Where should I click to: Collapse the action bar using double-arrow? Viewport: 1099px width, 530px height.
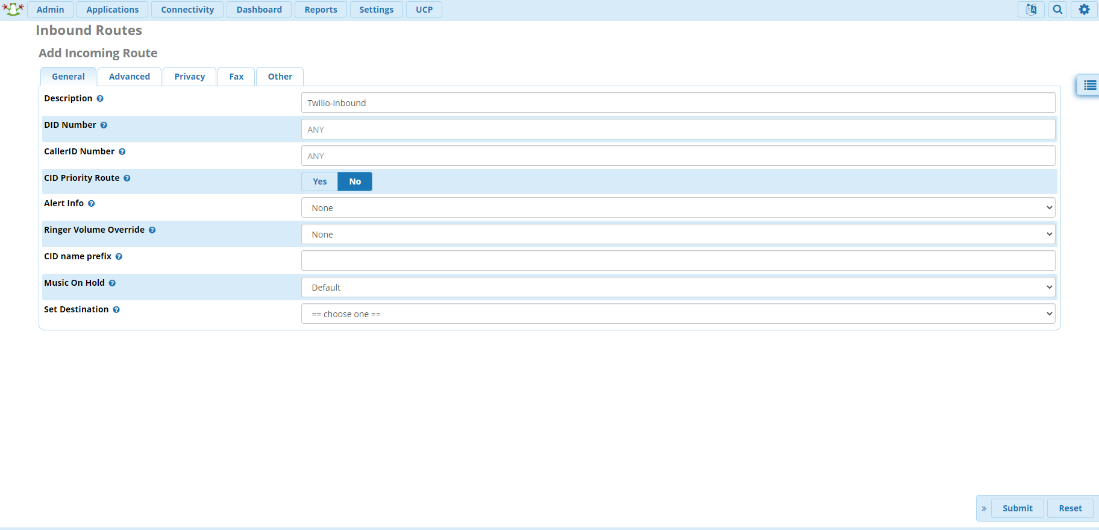[x=984, y=508]
